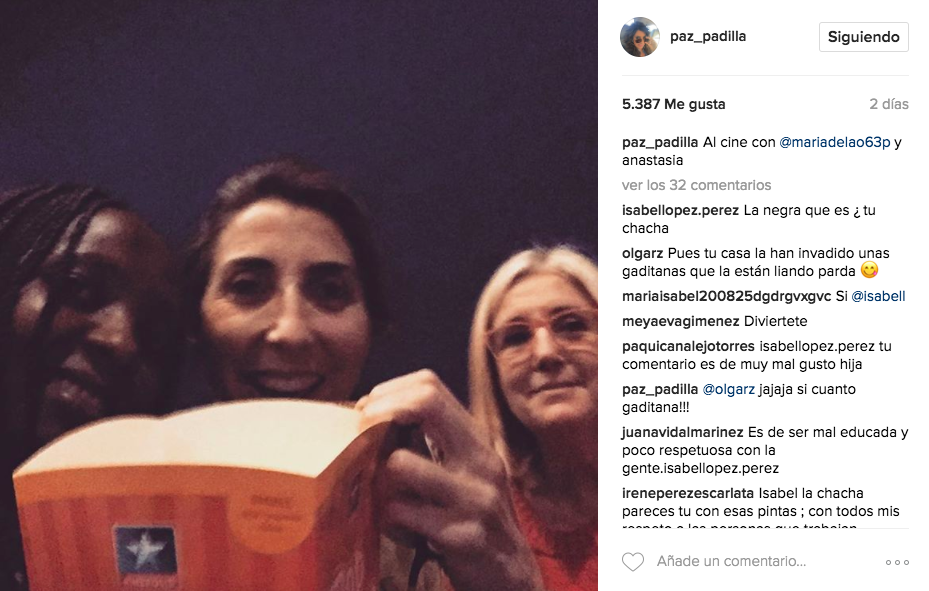Screen dimensions: 929x591
Task: Open ireneperezescarlata commenter profile
Action: click(687, 493)
